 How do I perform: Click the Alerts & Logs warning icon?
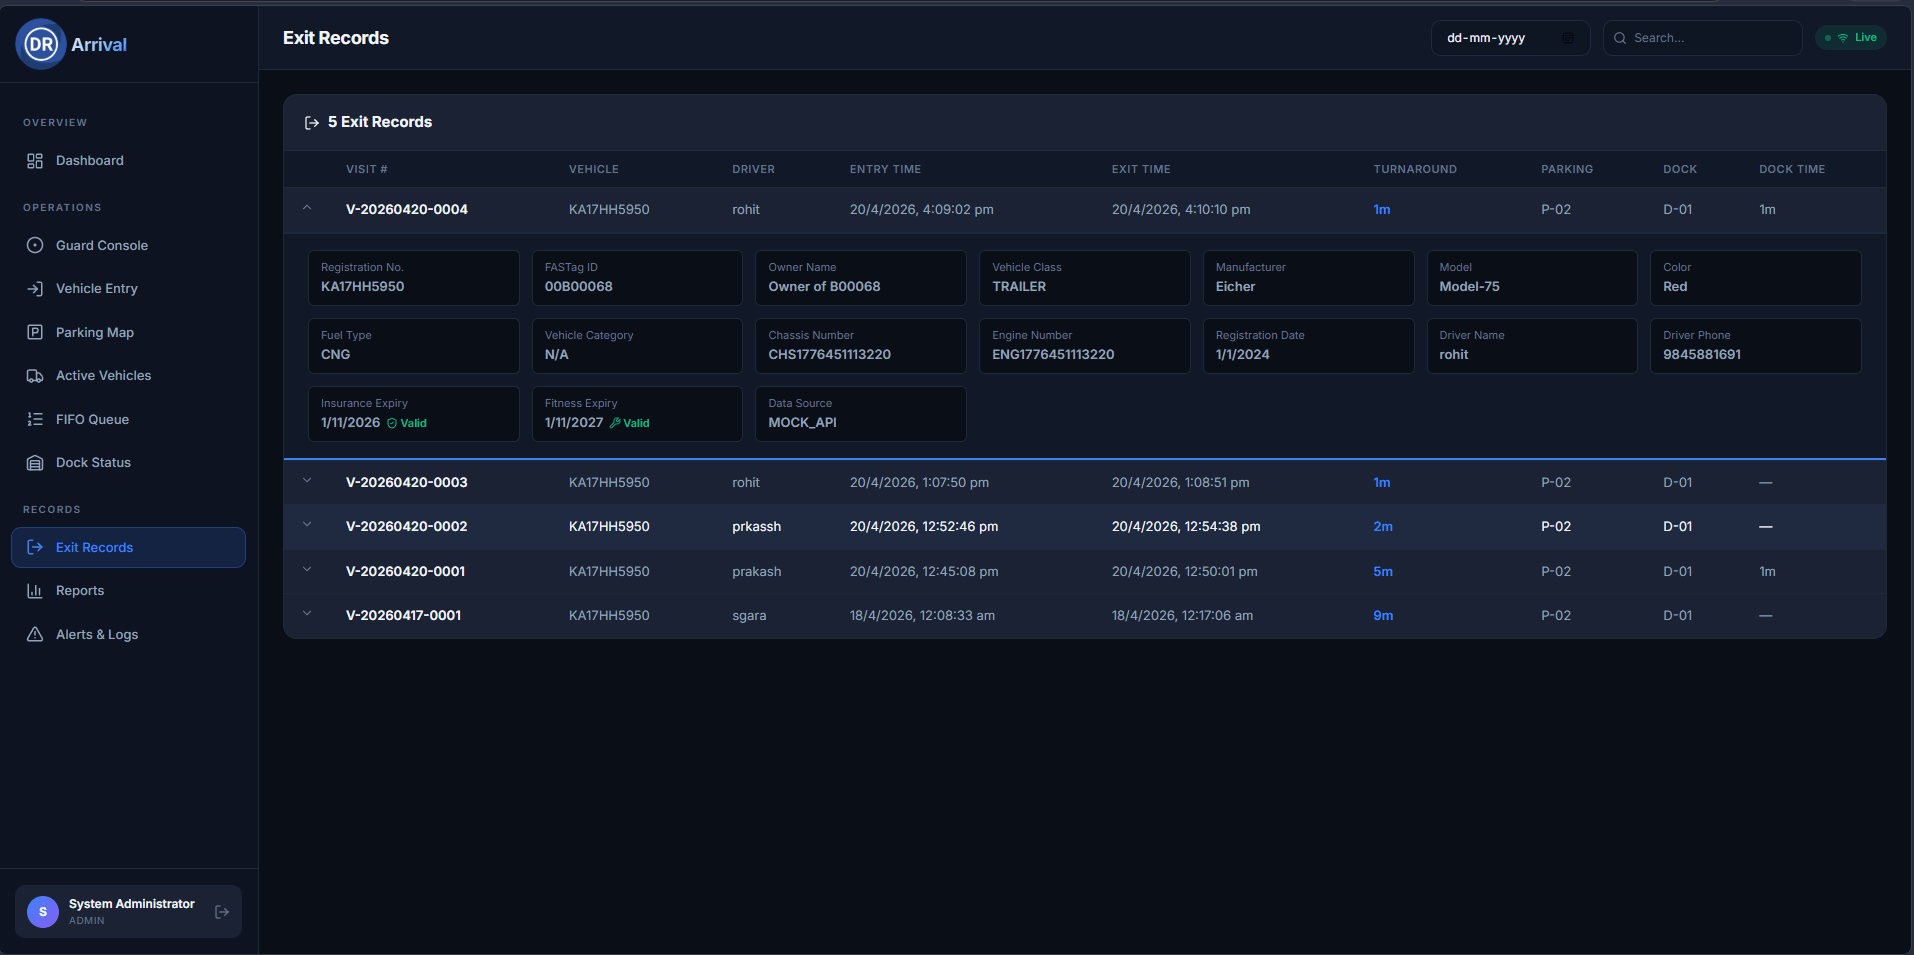35,634
